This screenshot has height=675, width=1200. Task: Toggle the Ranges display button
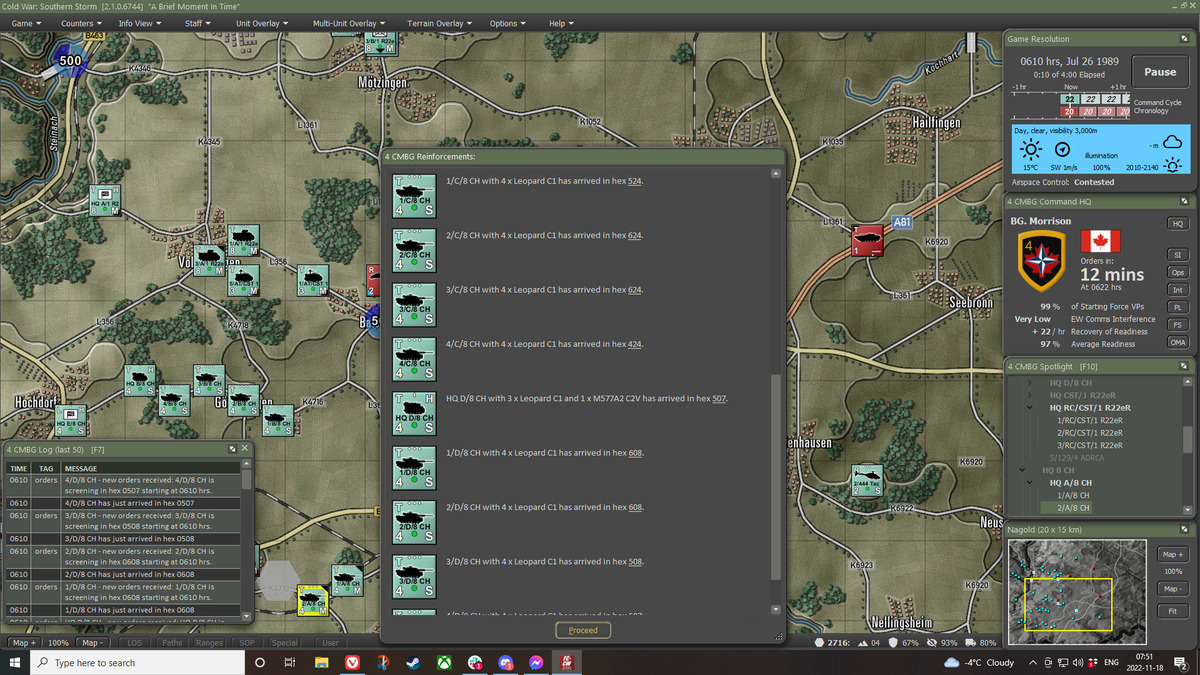[209, 643]
